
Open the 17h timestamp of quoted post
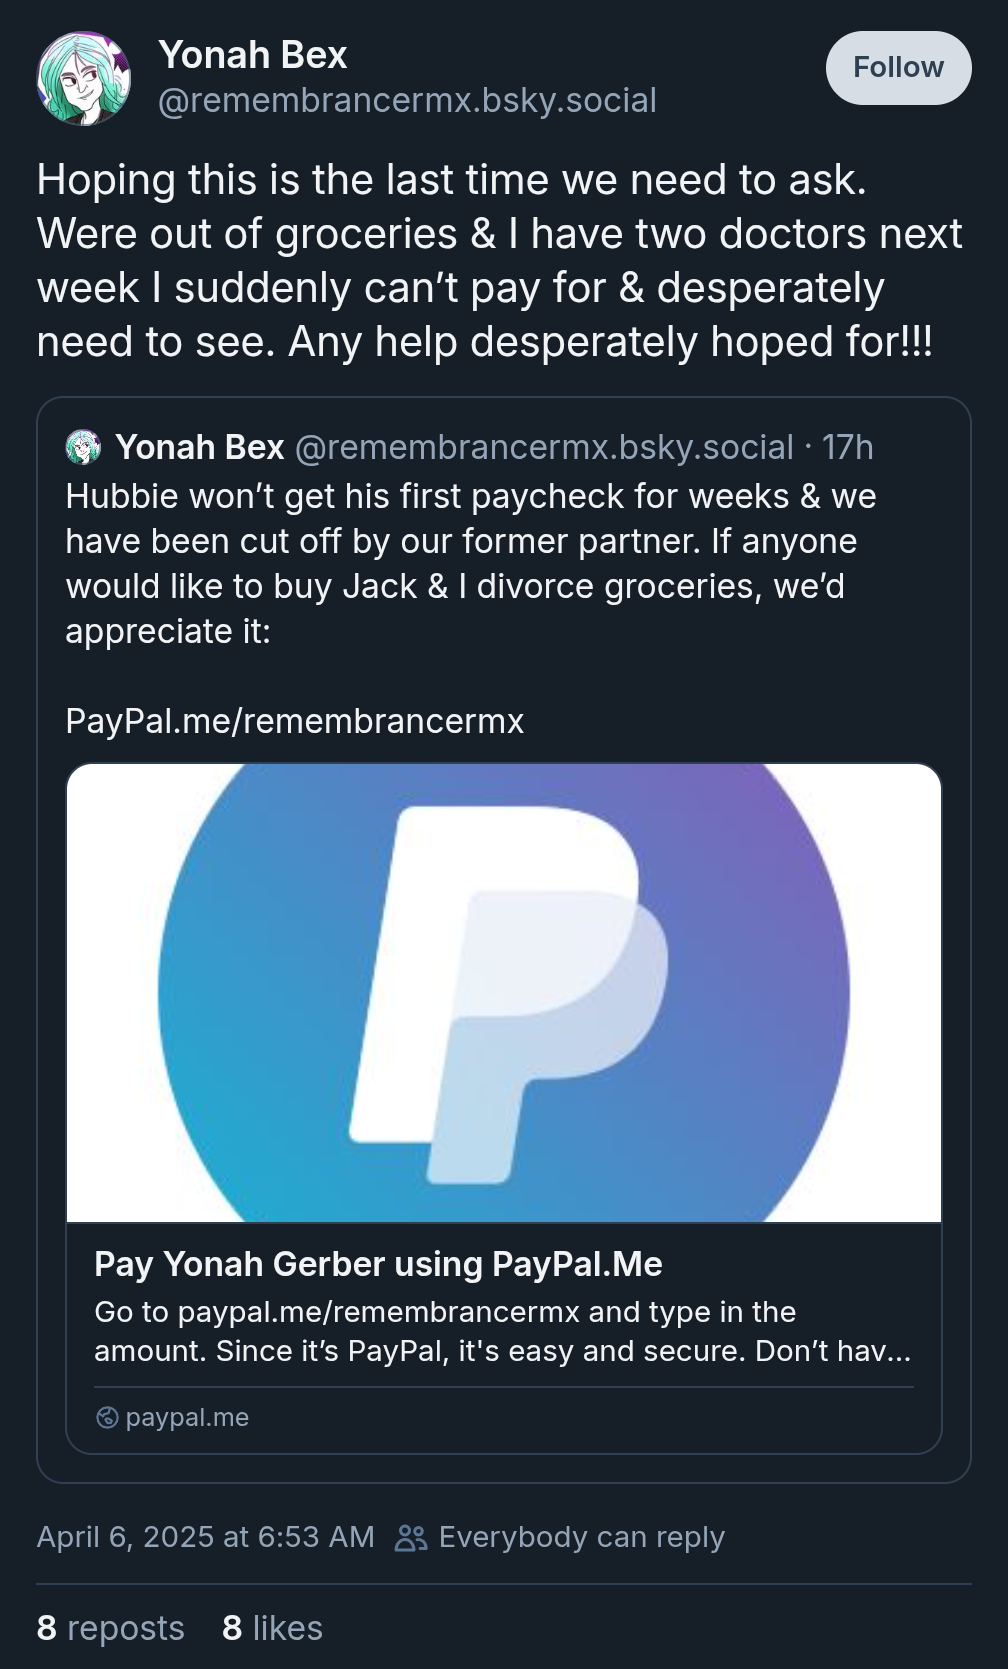point(848,447)
